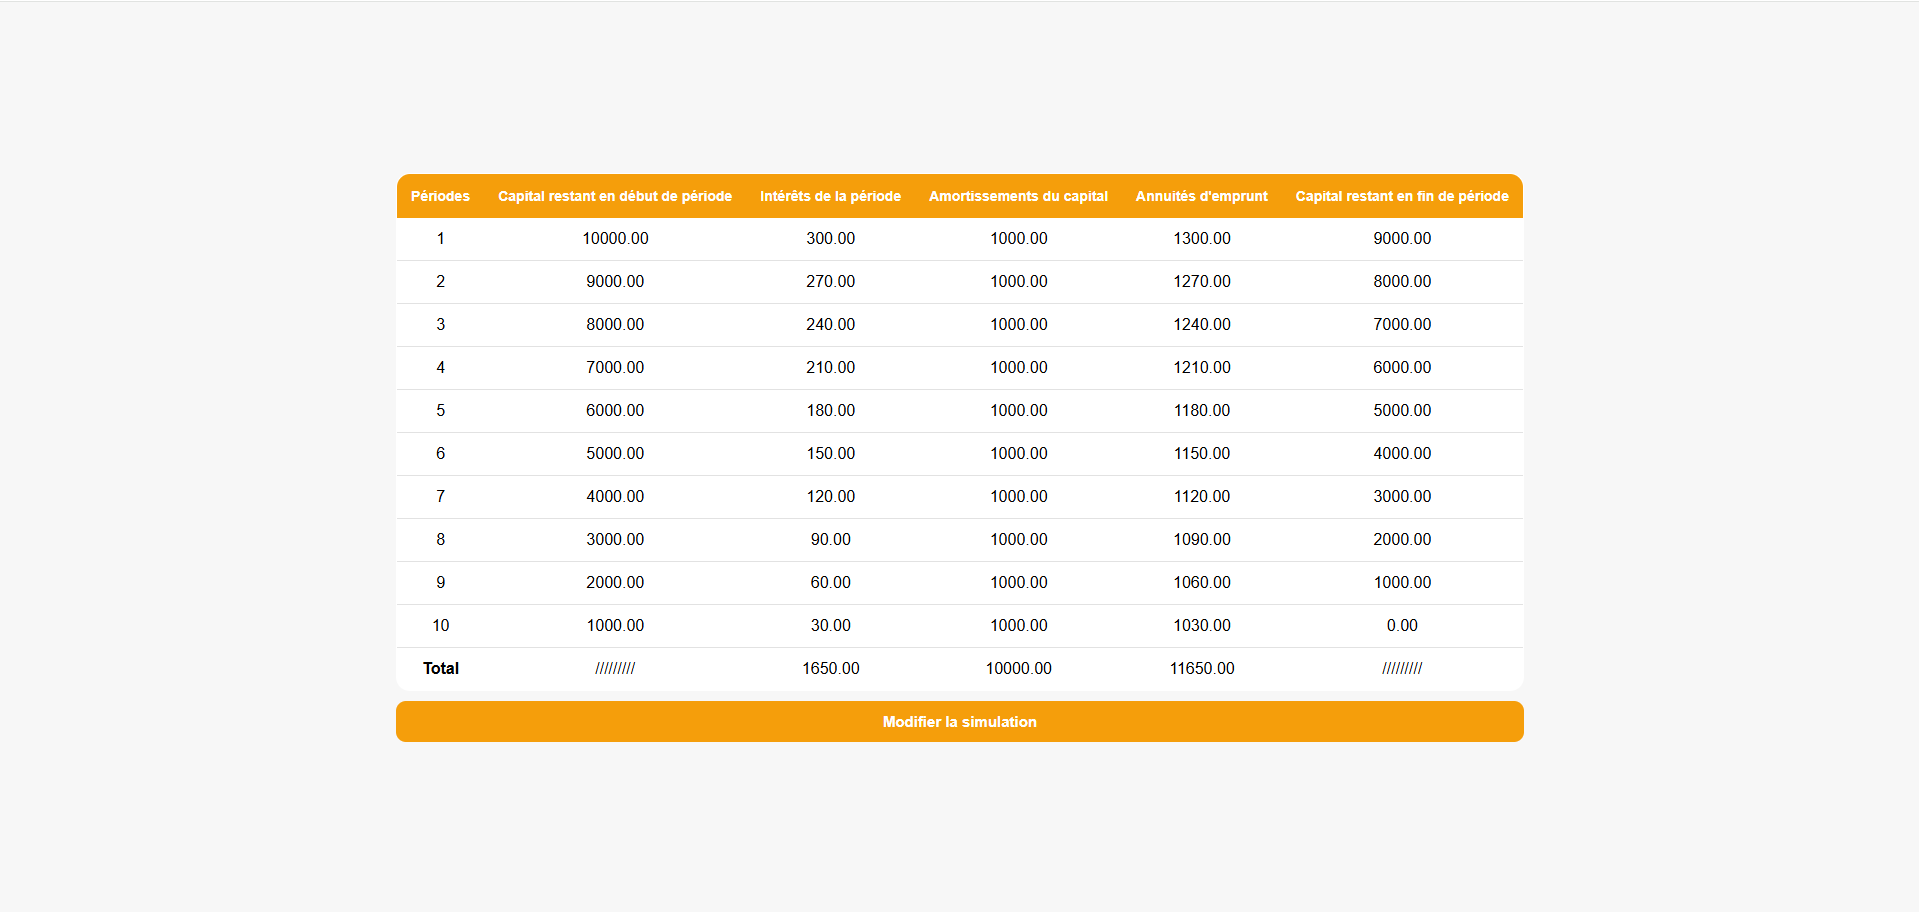Select the Périodes column header

coord(440,196)
